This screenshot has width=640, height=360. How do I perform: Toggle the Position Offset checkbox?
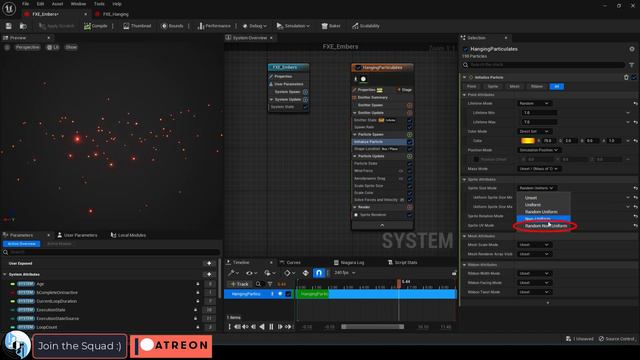[476, 159]
